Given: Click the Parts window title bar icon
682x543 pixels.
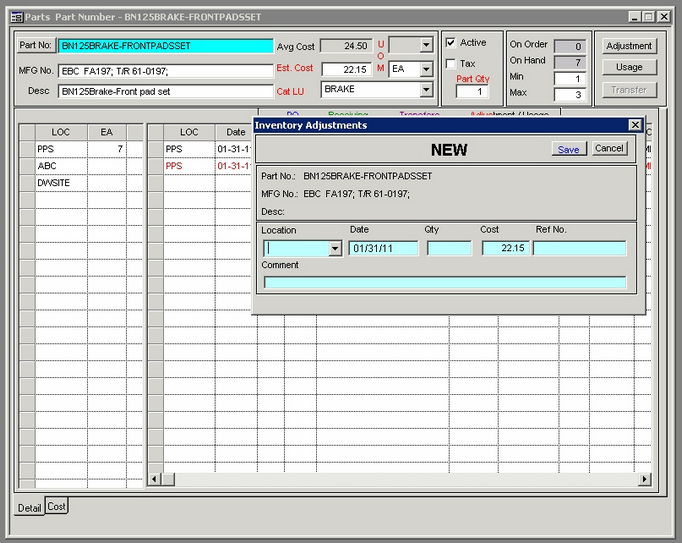Looking at the screenshot, I should click(16, 17).
